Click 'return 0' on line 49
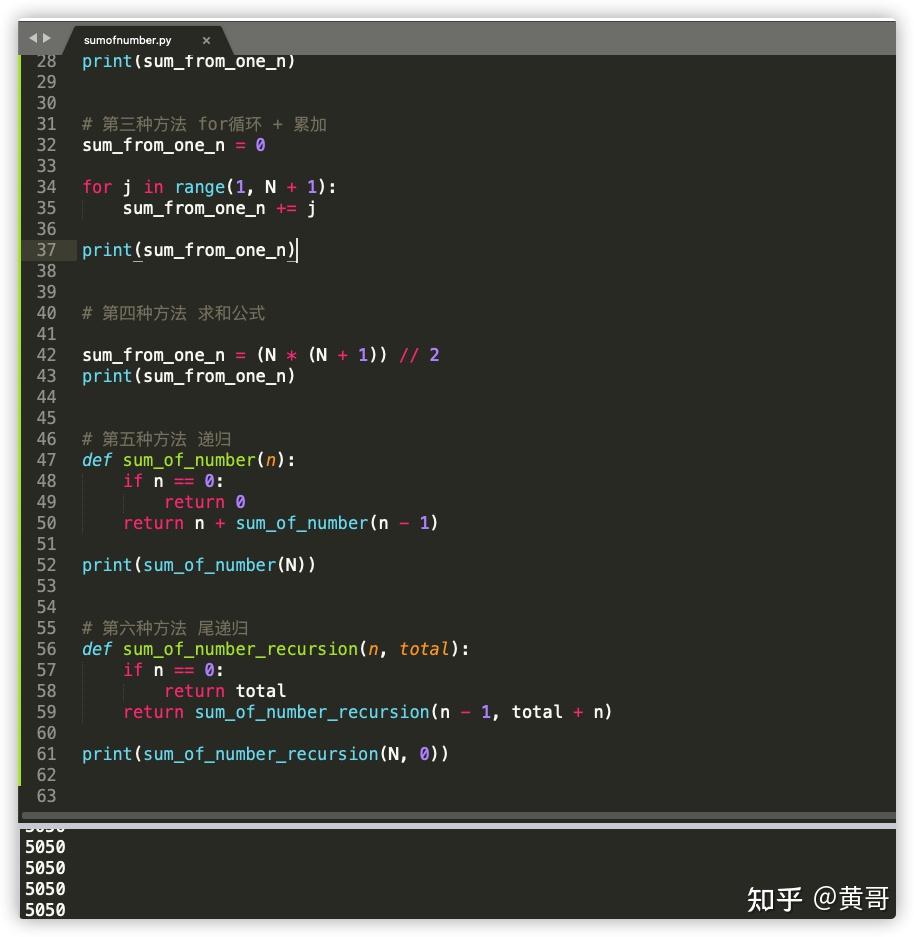The width and height of the screenshot is (914, 937). pyautogui.click(x=205, y=502)
